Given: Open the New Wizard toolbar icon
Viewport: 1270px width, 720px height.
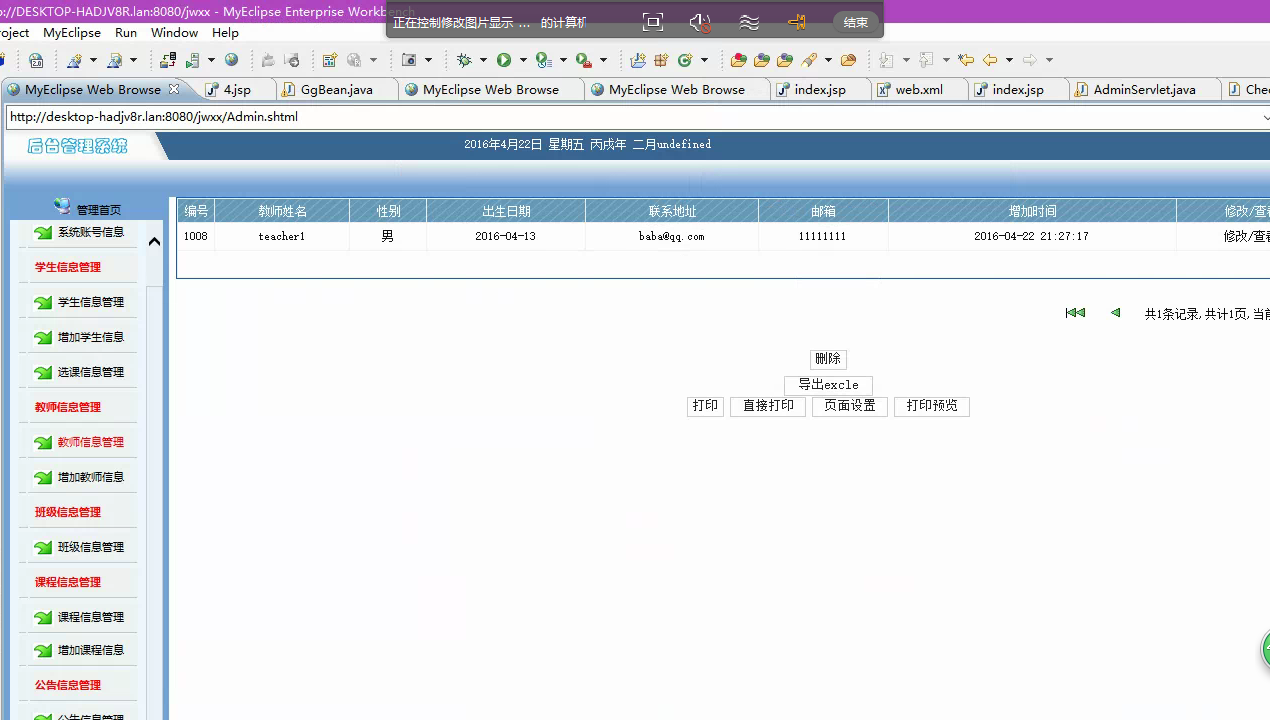Looking at the screenshot, I should tap(4, 60).
